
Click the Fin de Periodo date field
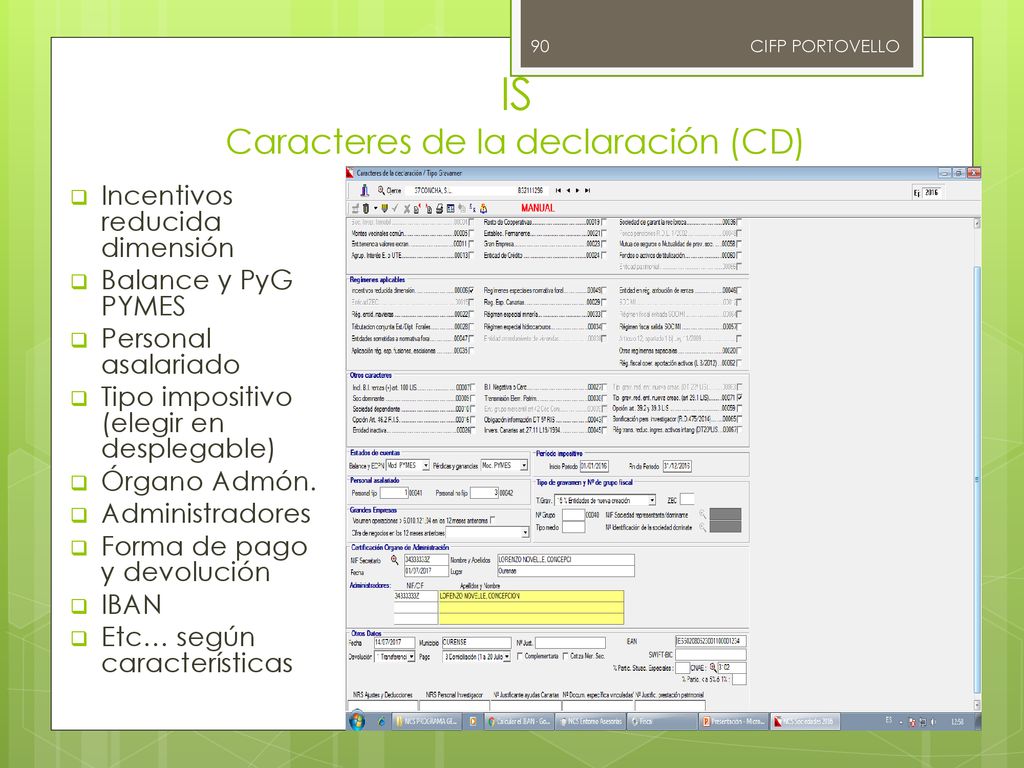pos(677,466)
